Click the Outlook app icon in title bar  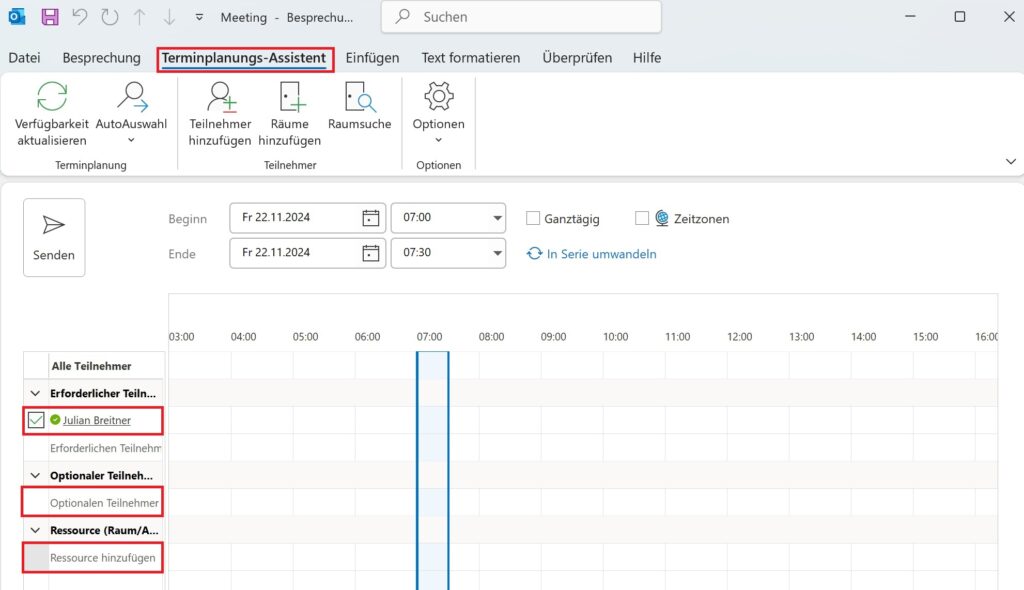tap(17, 17)
